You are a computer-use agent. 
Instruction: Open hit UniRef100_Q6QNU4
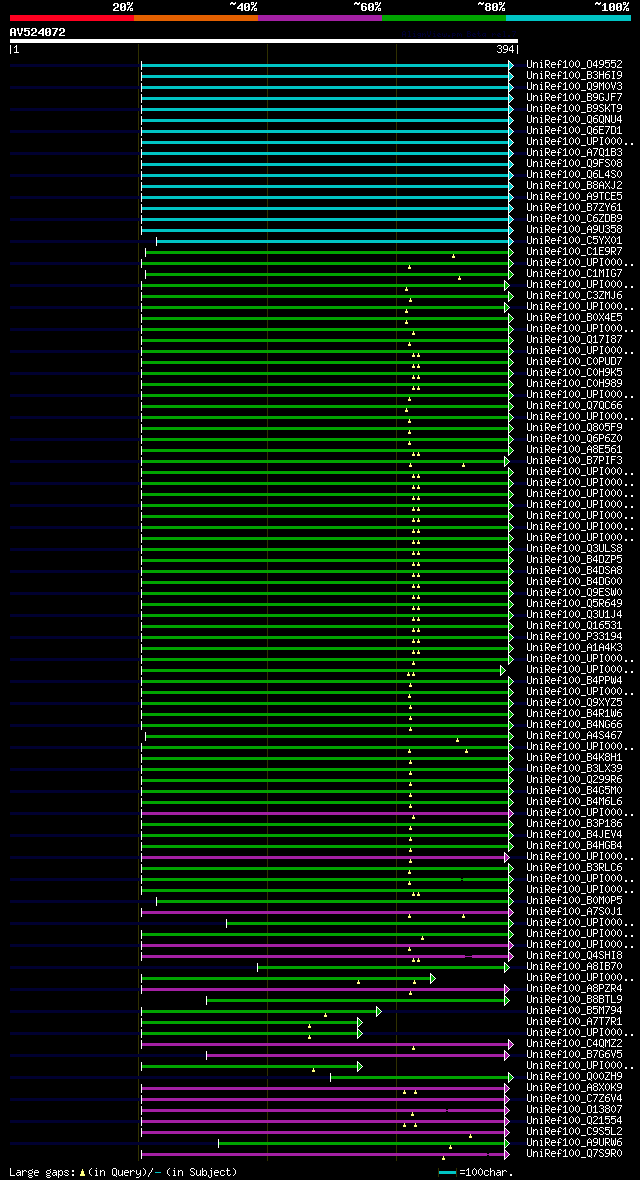tap(574, 120)
